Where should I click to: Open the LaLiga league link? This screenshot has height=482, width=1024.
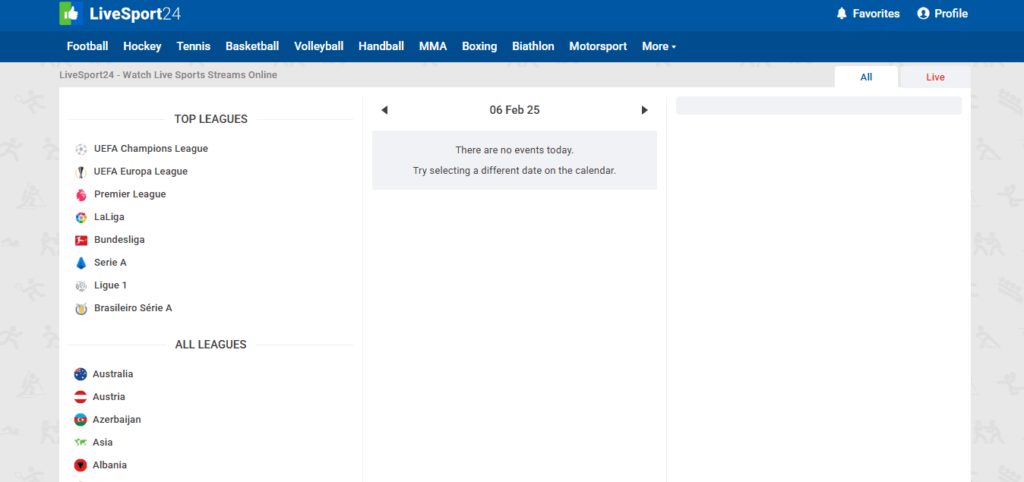pos(109,217)
